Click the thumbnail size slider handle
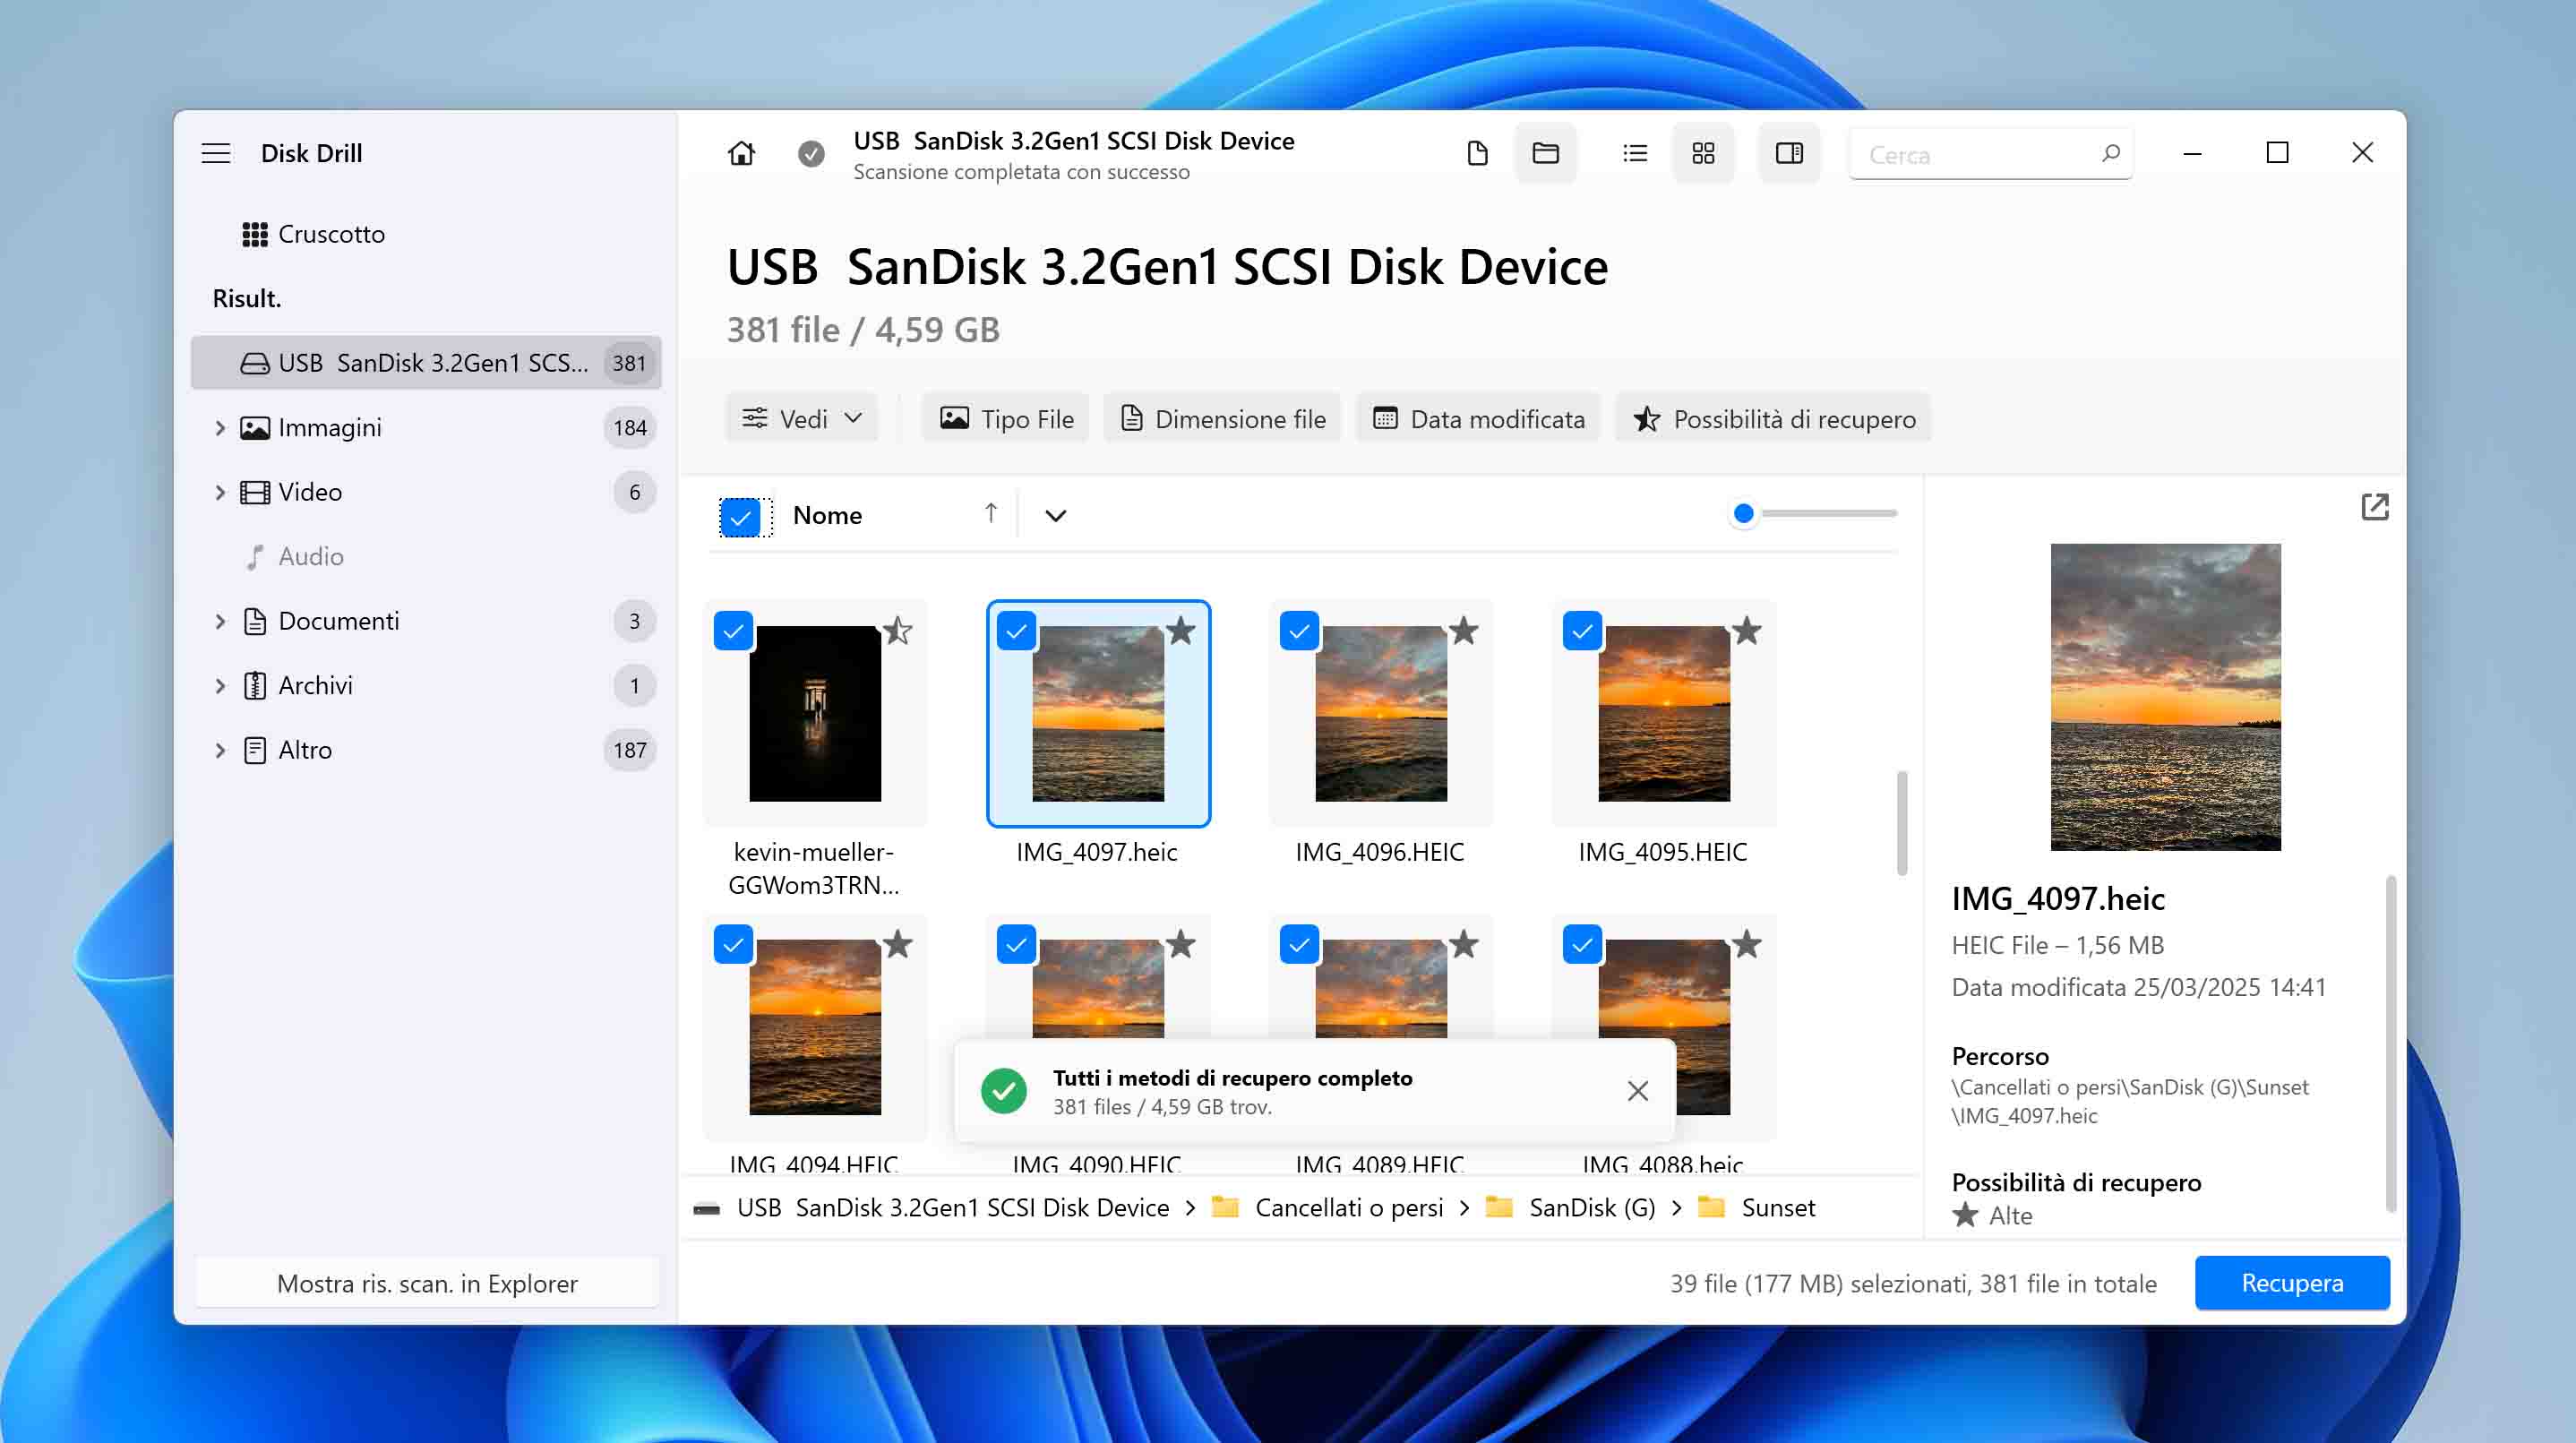Screen dimensions: 2576x1443 pyautogui.click(x=1743, y=513)
